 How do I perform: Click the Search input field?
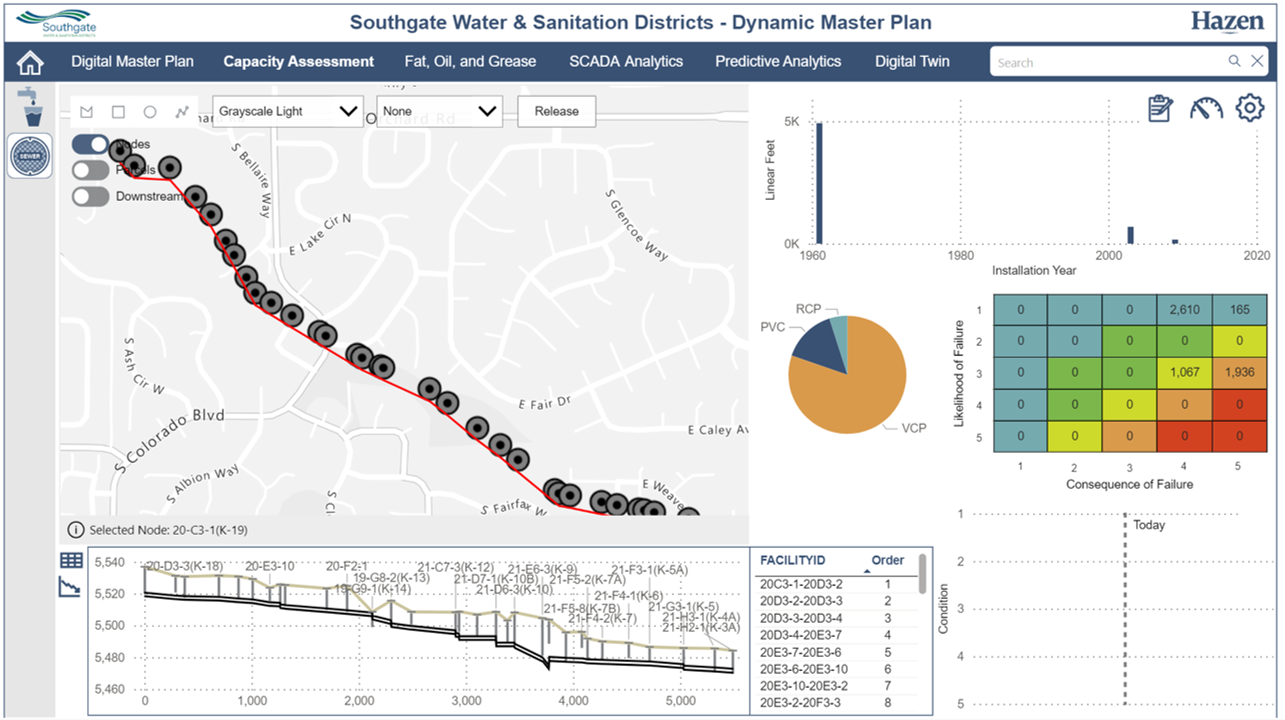(1110, 62)
